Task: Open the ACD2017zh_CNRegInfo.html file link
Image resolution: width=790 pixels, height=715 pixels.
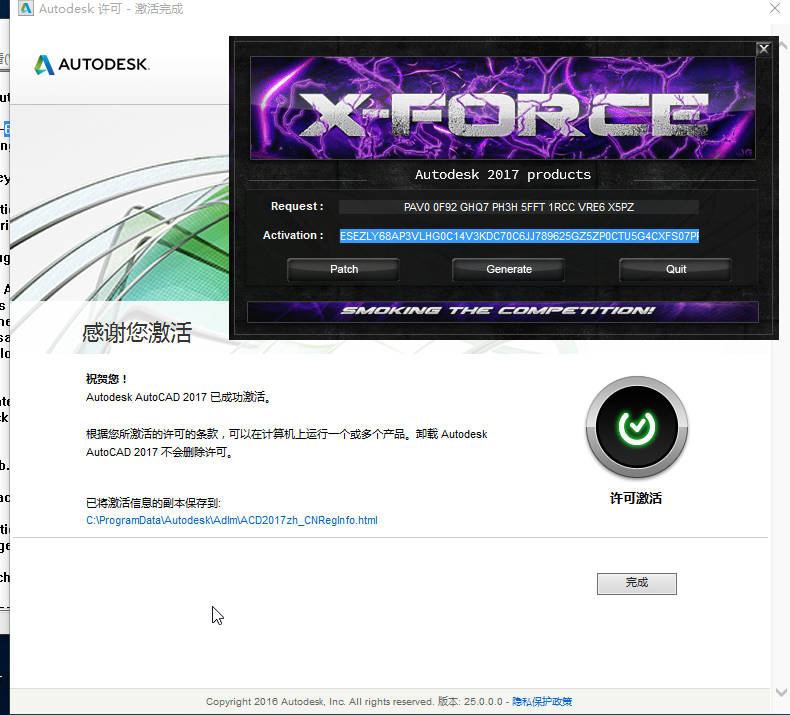Action: [232, 520]
